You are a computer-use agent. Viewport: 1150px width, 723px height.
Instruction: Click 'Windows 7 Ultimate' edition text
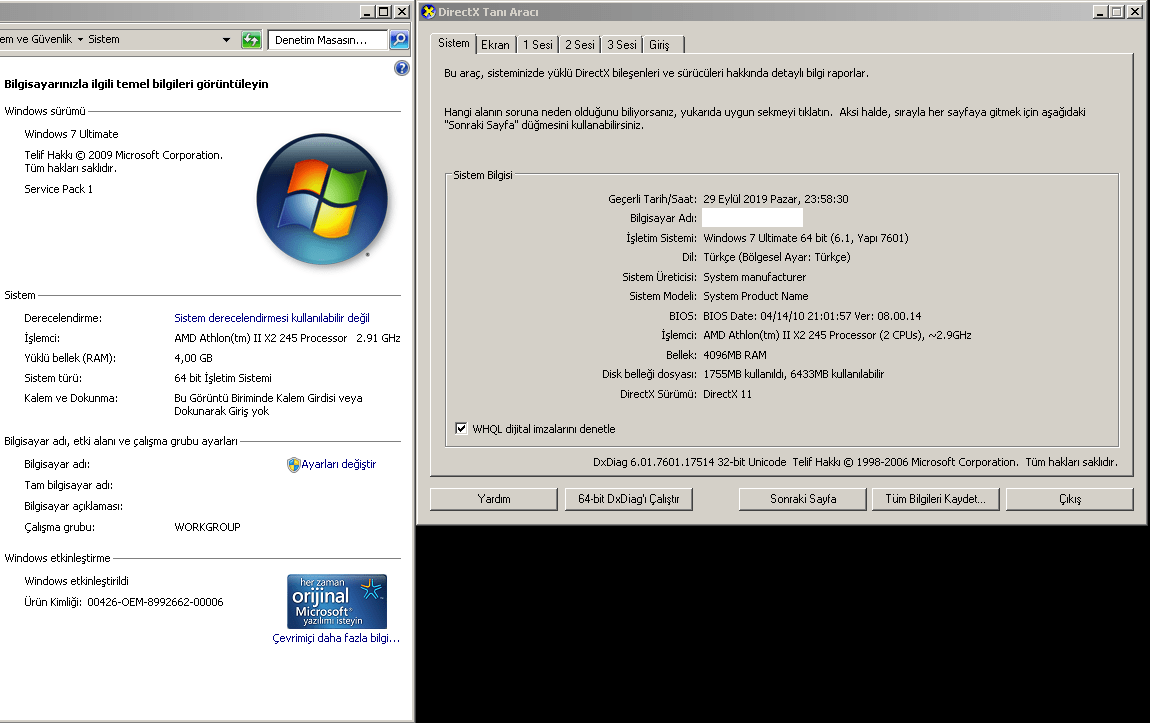pos(71,134)
